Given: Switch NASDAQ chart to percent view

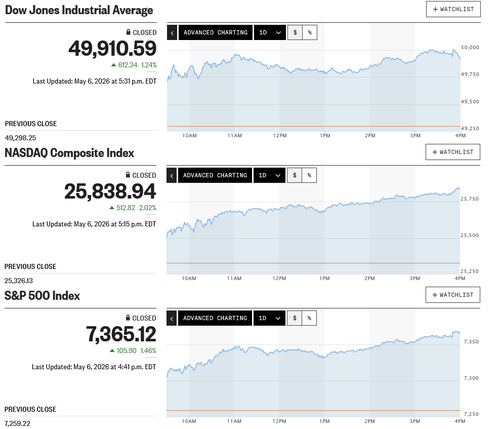Looking at the screenshot, I should pos(309,175).
